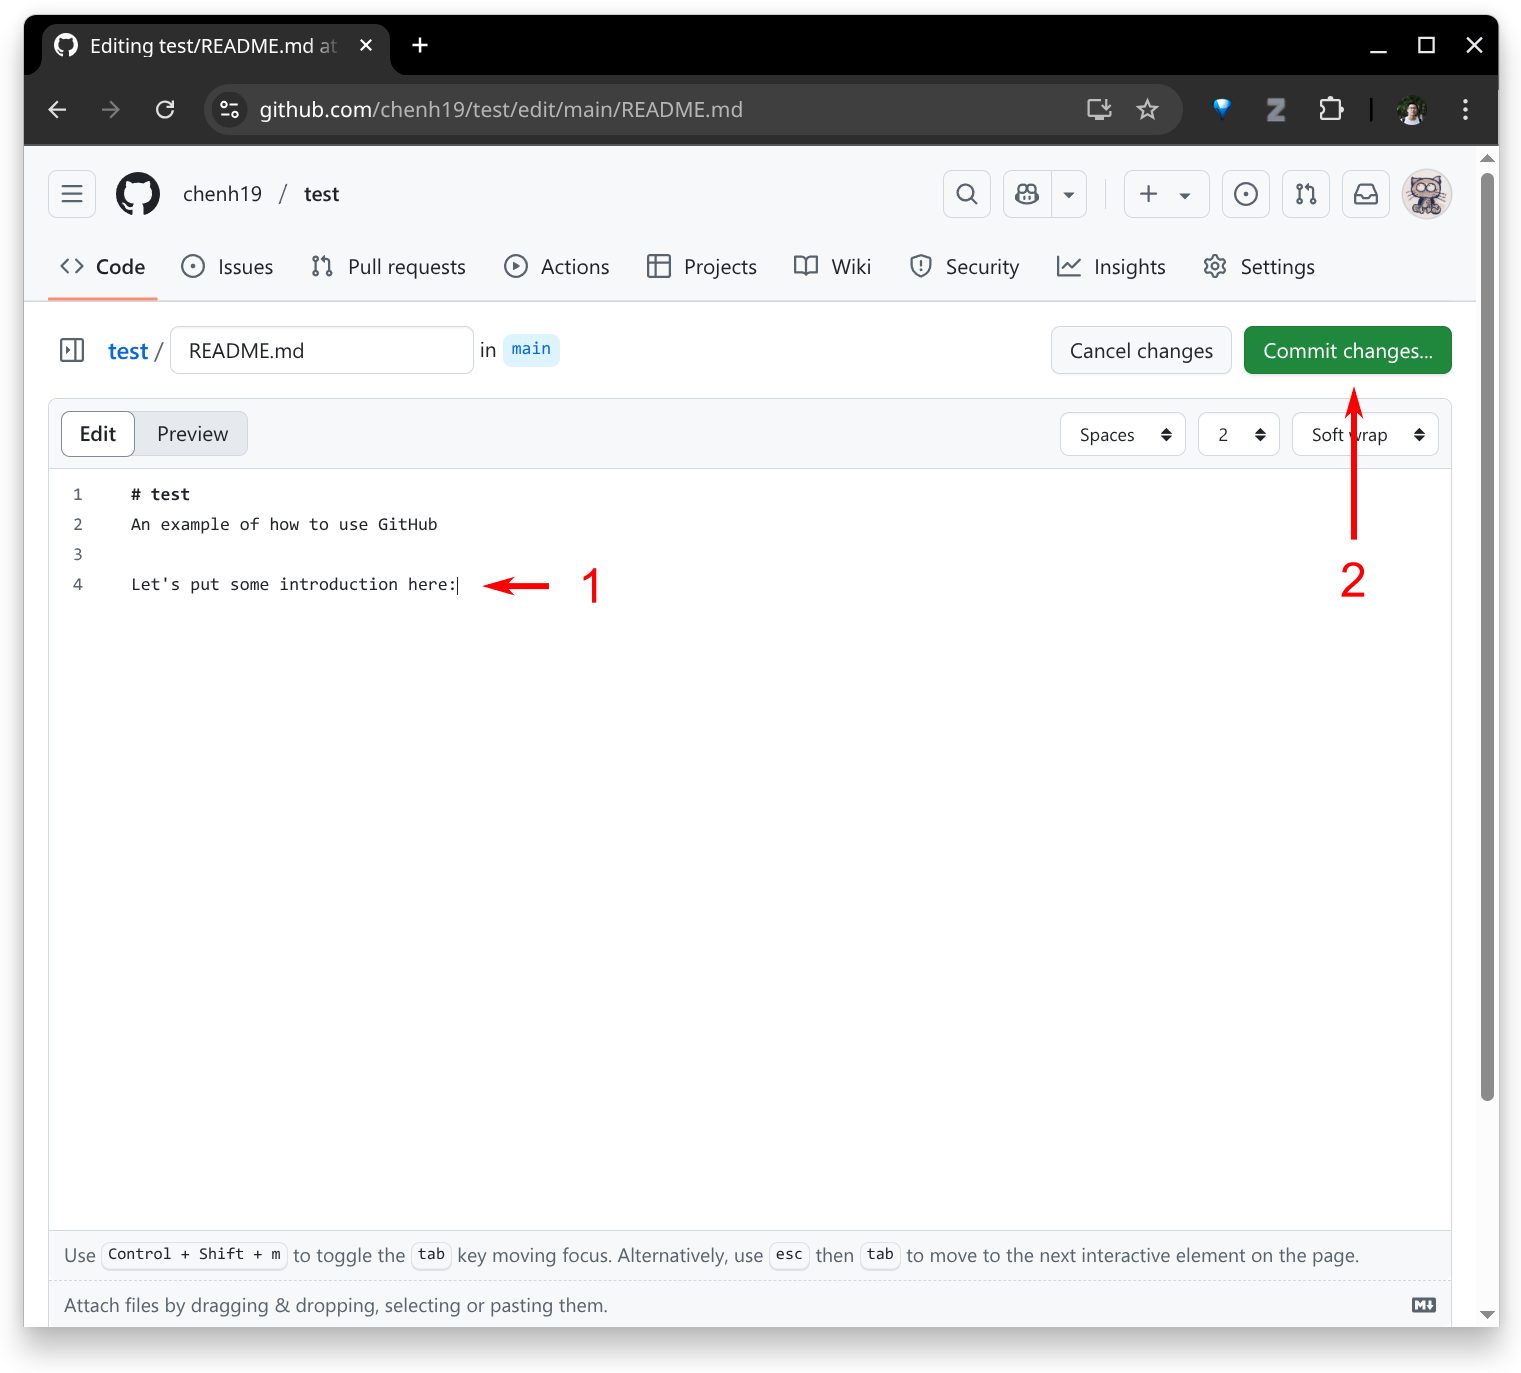Open the blue gem browser extension
Viewport: 1521px width, 1373px height.
[1222, 109]
